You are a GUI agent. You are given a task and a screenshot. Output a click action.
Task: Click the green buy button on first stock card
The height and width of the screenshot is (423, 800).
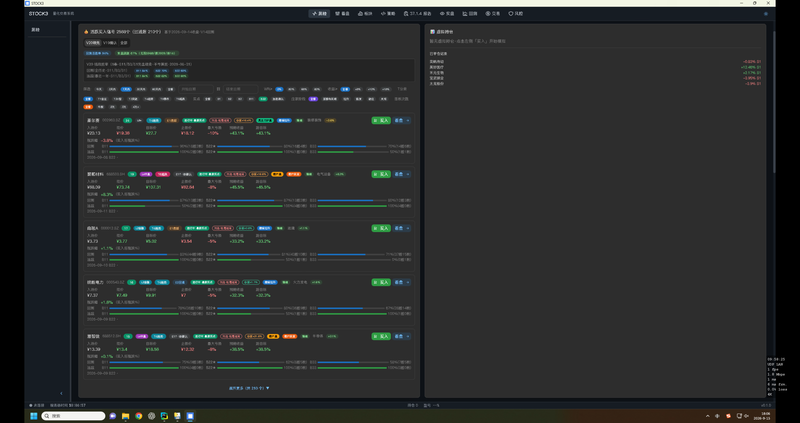(x=381, y=120)
